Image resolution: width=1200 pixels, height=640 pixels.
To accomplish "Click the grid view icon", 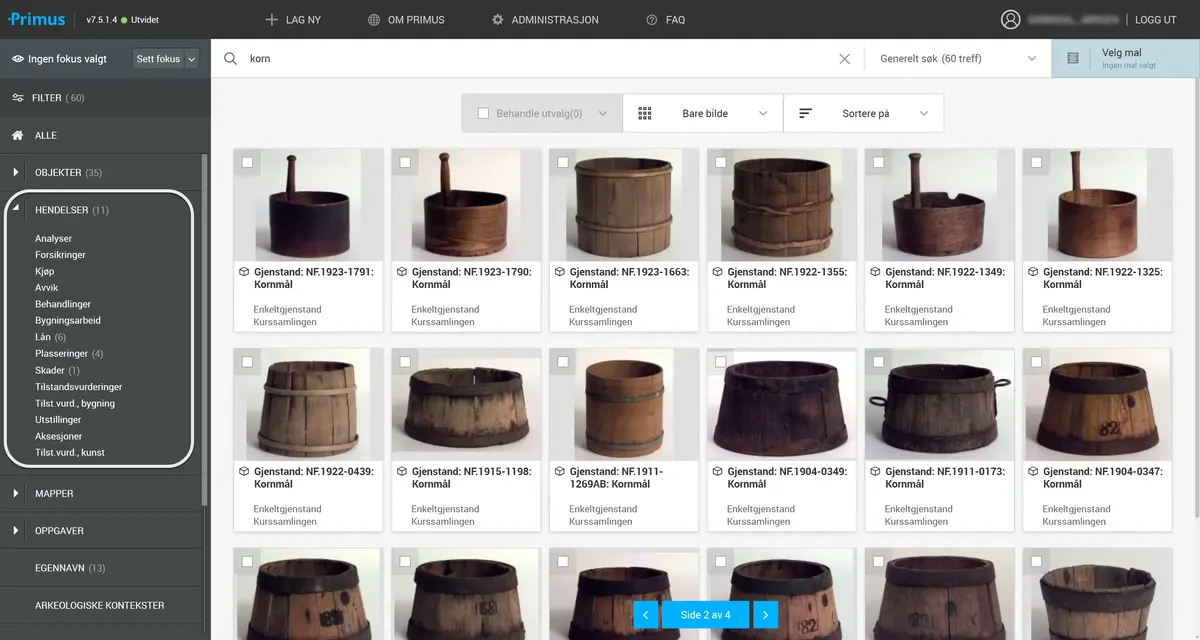I will [645, 114].
